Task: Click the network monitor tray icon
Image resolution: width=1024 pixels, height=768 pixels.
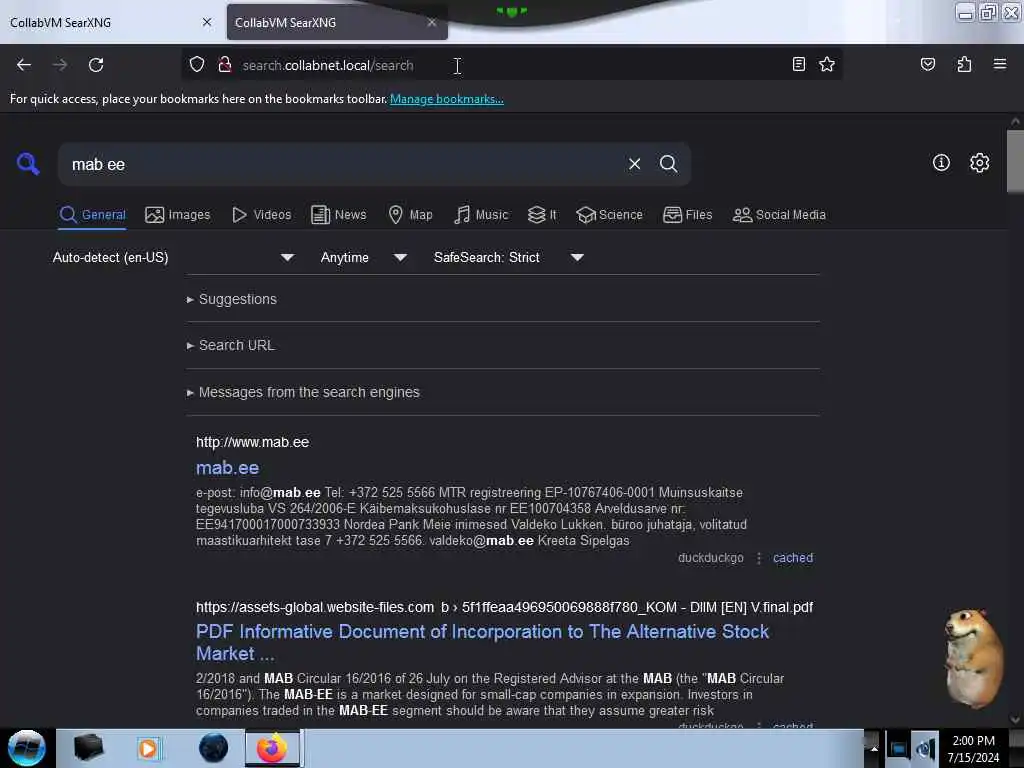Action: click(x=898, y=749)
